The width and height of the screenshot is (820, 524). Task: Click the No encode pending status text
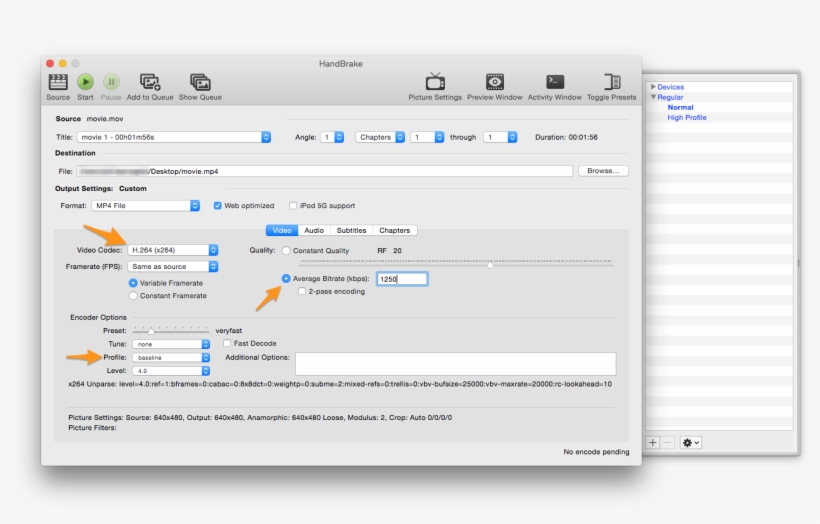(596, 452)
